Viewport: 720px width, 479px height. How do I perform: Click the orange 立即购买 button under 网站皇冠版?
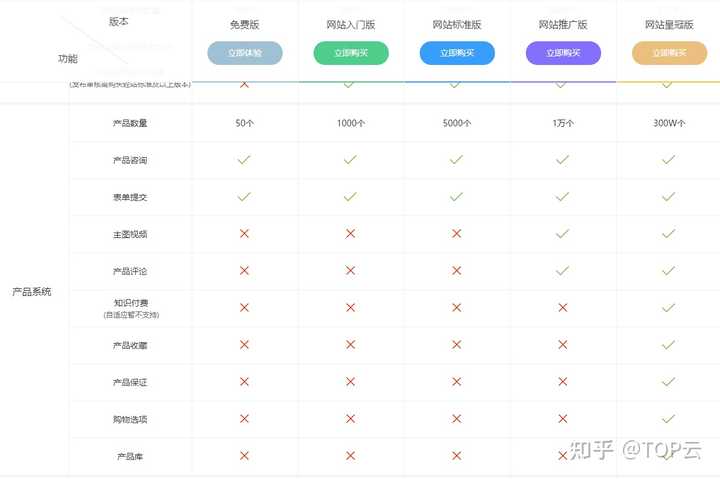(669, 53)
